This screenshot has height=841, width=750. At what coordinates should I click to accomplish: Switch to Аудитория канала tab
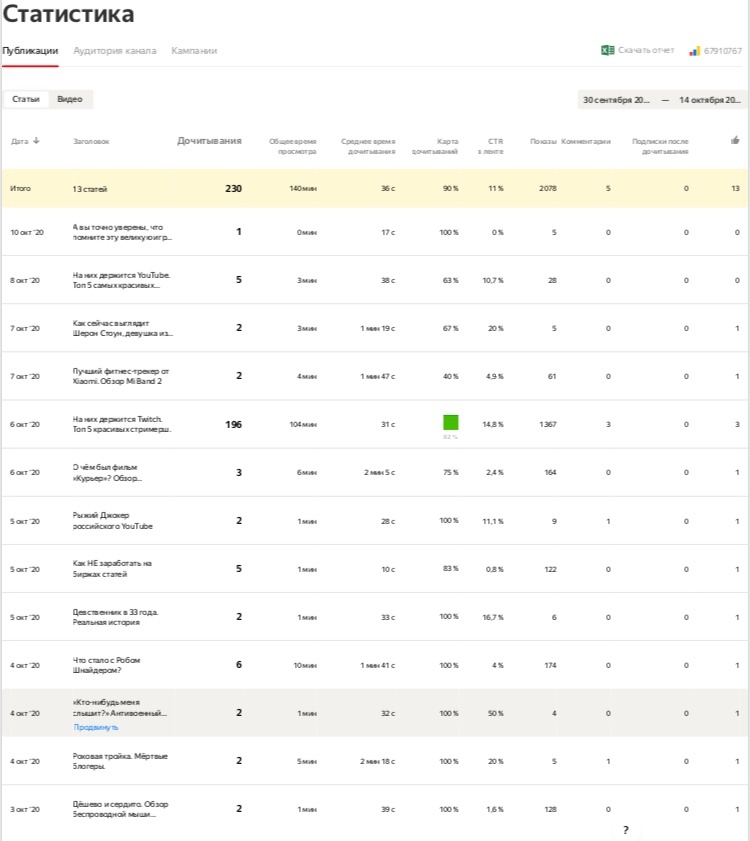click(115, 51)
